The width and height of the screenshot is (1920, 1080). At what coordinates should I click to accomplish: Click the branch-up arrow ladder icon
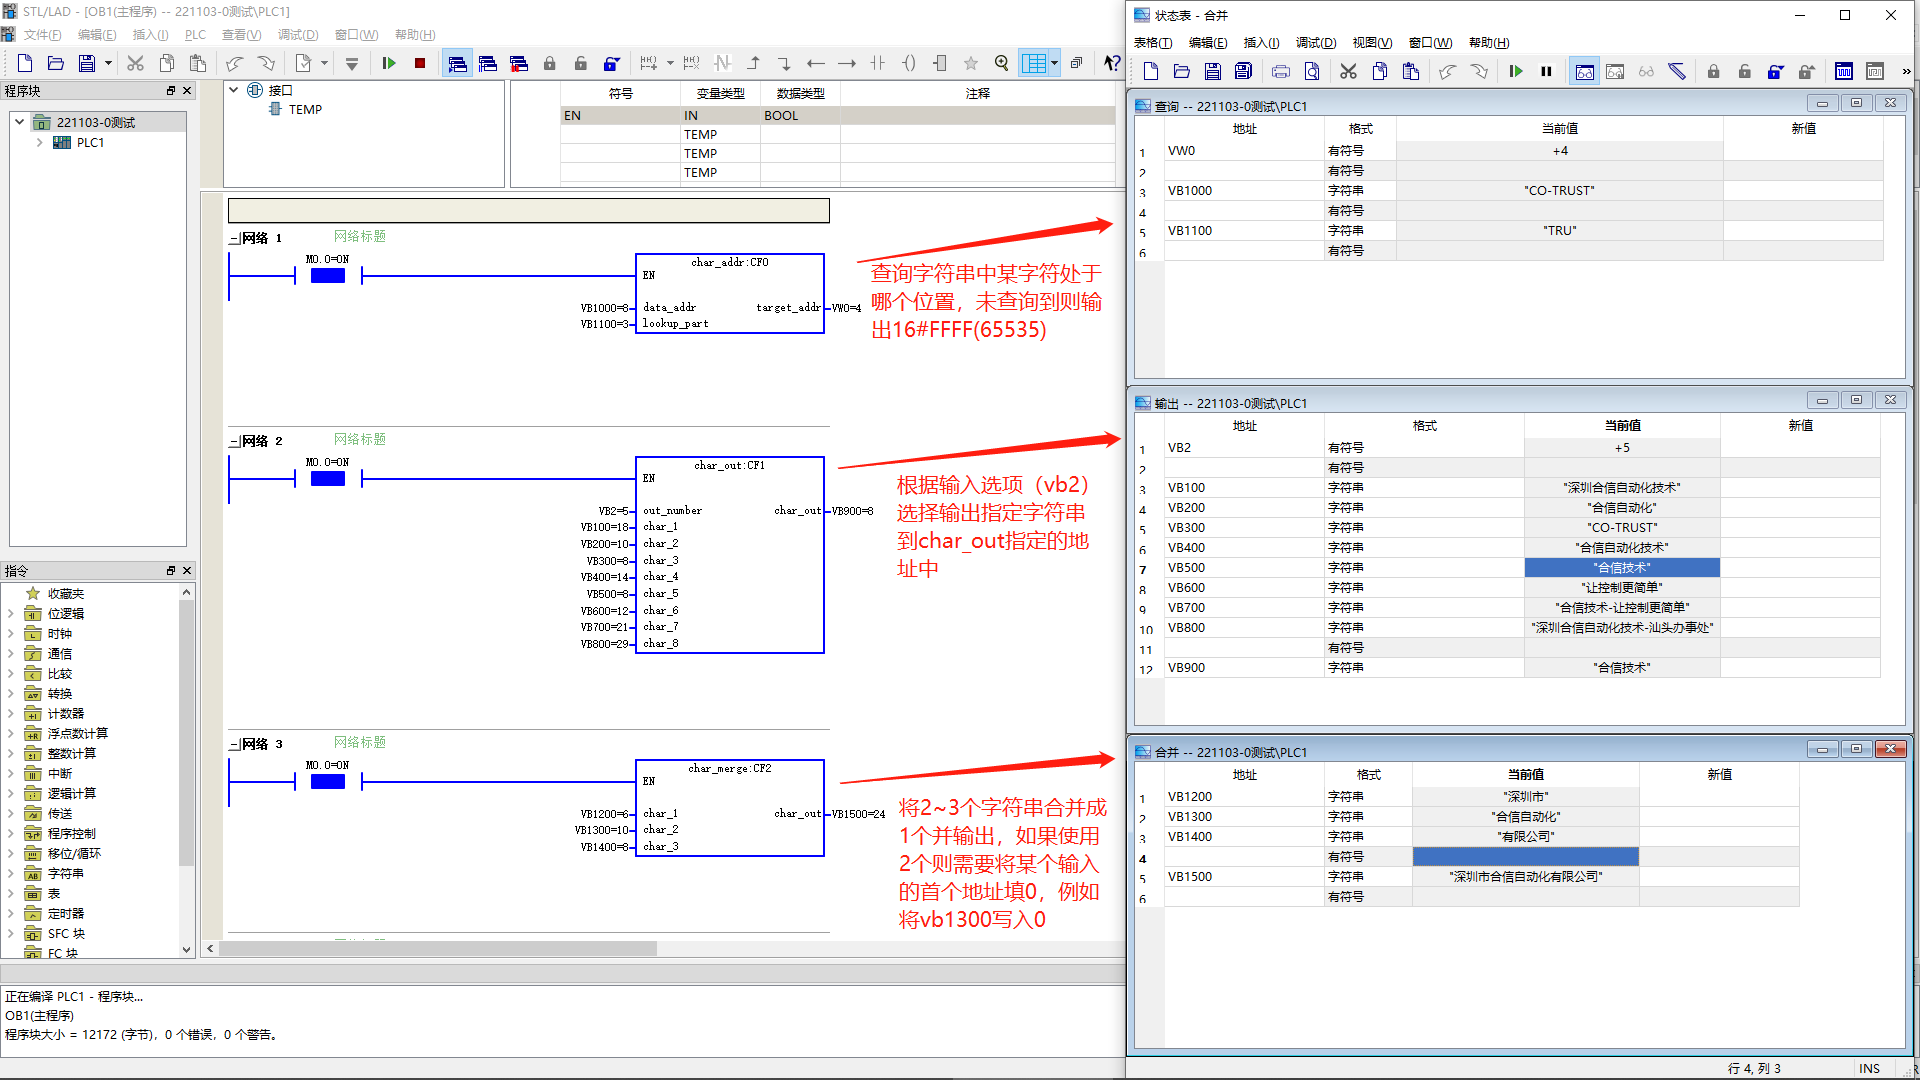click(754, 64)
